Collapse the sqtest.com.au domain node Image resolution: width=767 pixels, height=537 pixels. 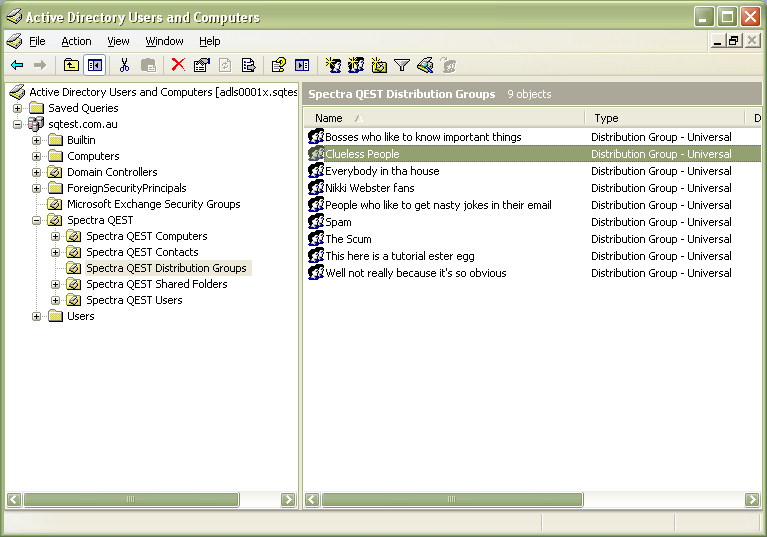pos(18,124)
